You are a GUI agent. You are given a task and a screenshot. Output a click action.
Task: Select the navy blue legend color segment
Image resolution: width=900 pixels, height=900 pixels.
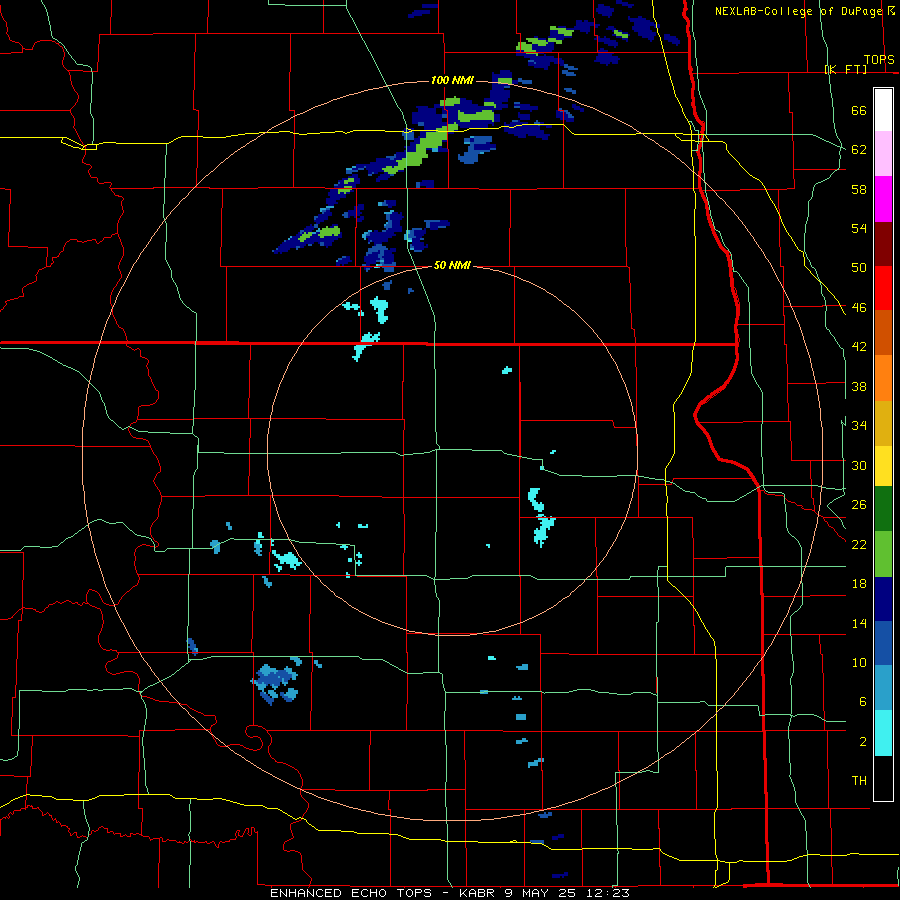[x=883, y=599]
